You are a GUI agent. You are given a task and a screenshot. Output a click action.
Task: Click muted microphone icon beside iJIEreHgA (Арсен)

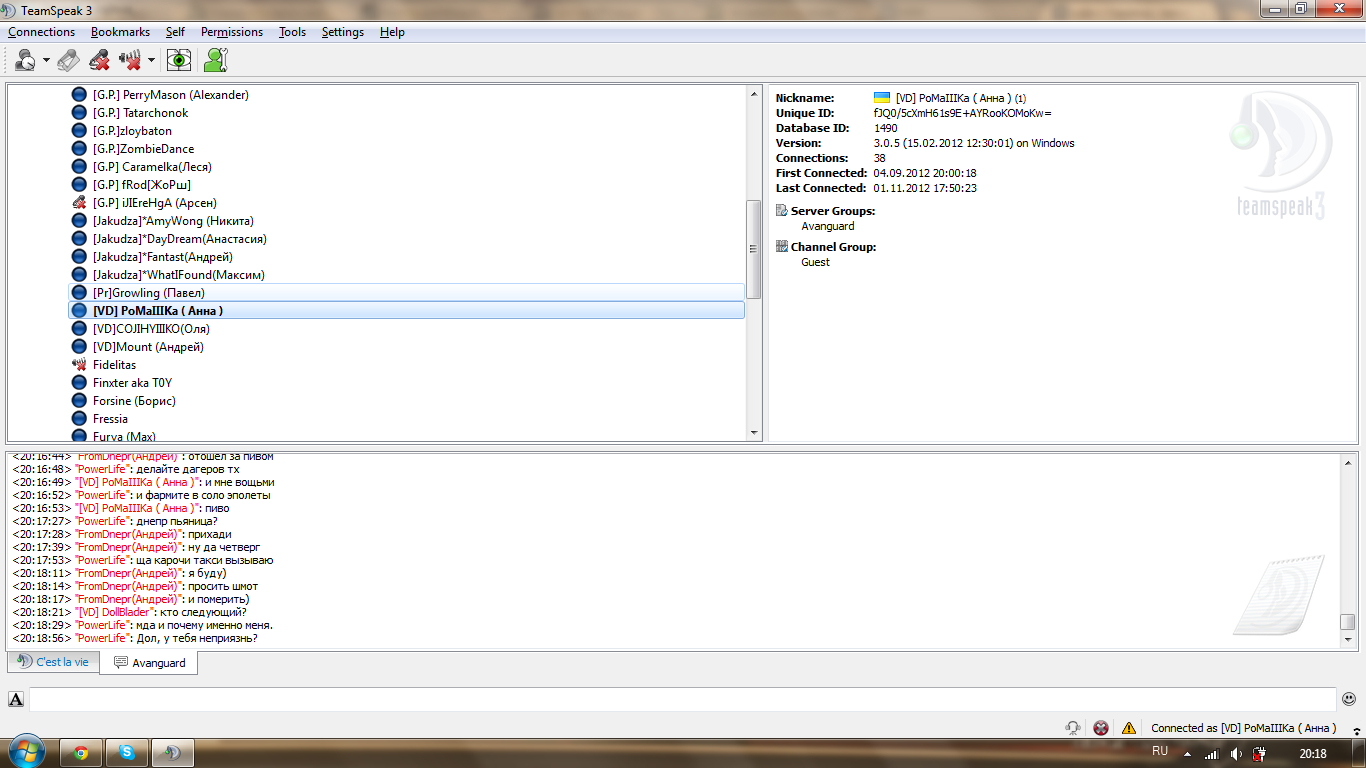coord(80,203)
